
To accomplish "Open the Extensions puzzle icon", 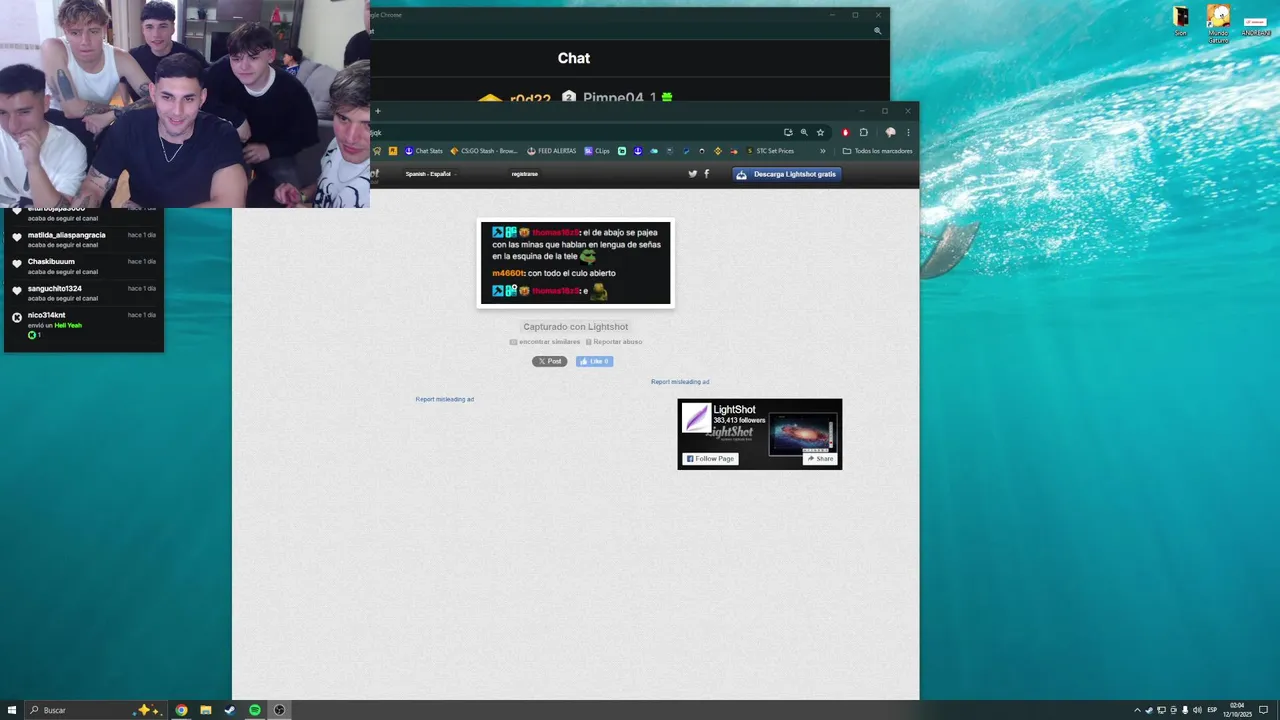I will pyautogui.click(x=864, y=132).
